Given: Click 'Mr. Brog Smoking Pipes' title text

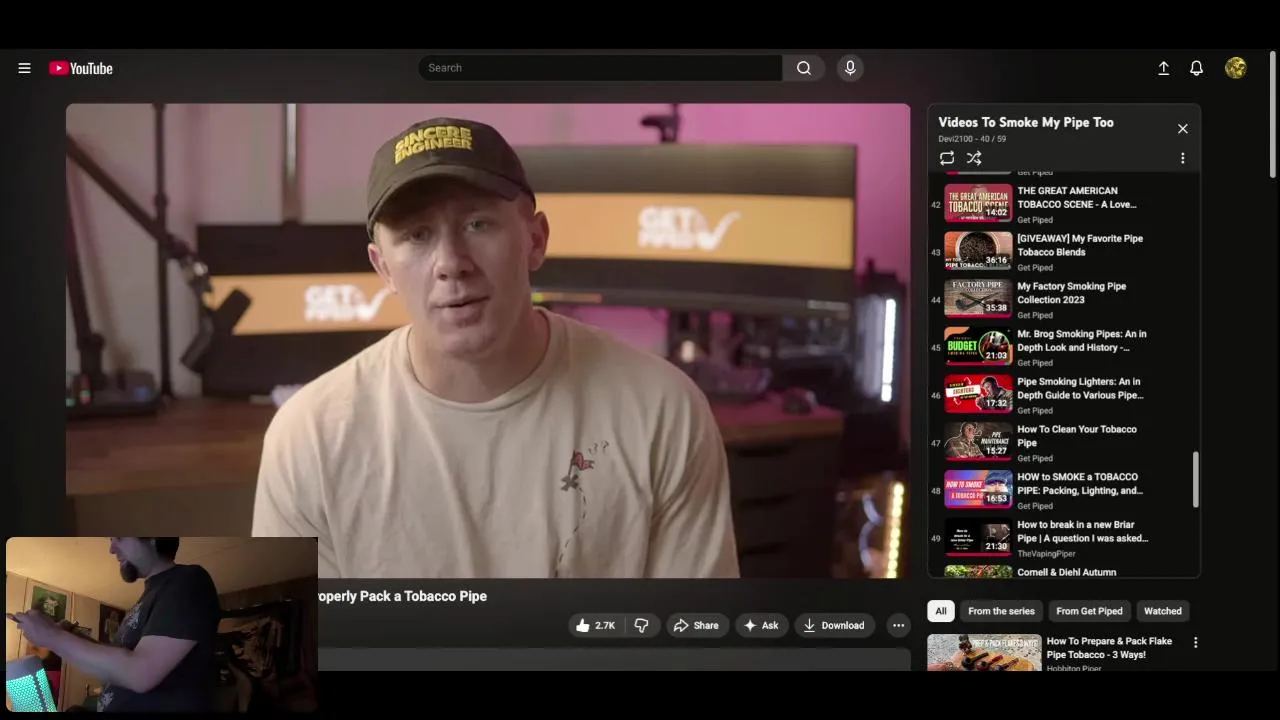Looking at the screenshot, I should [1082, 340].
